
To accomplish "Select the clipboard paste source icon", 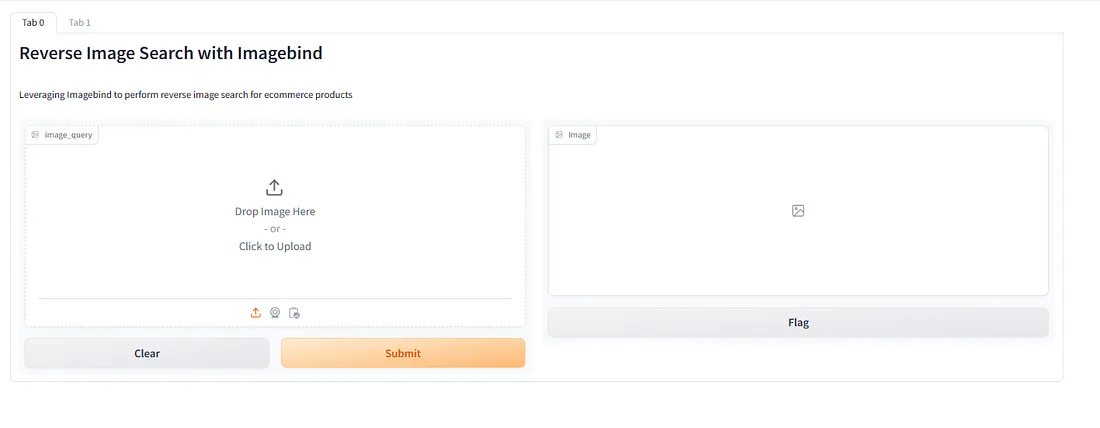I will point(295,313).
